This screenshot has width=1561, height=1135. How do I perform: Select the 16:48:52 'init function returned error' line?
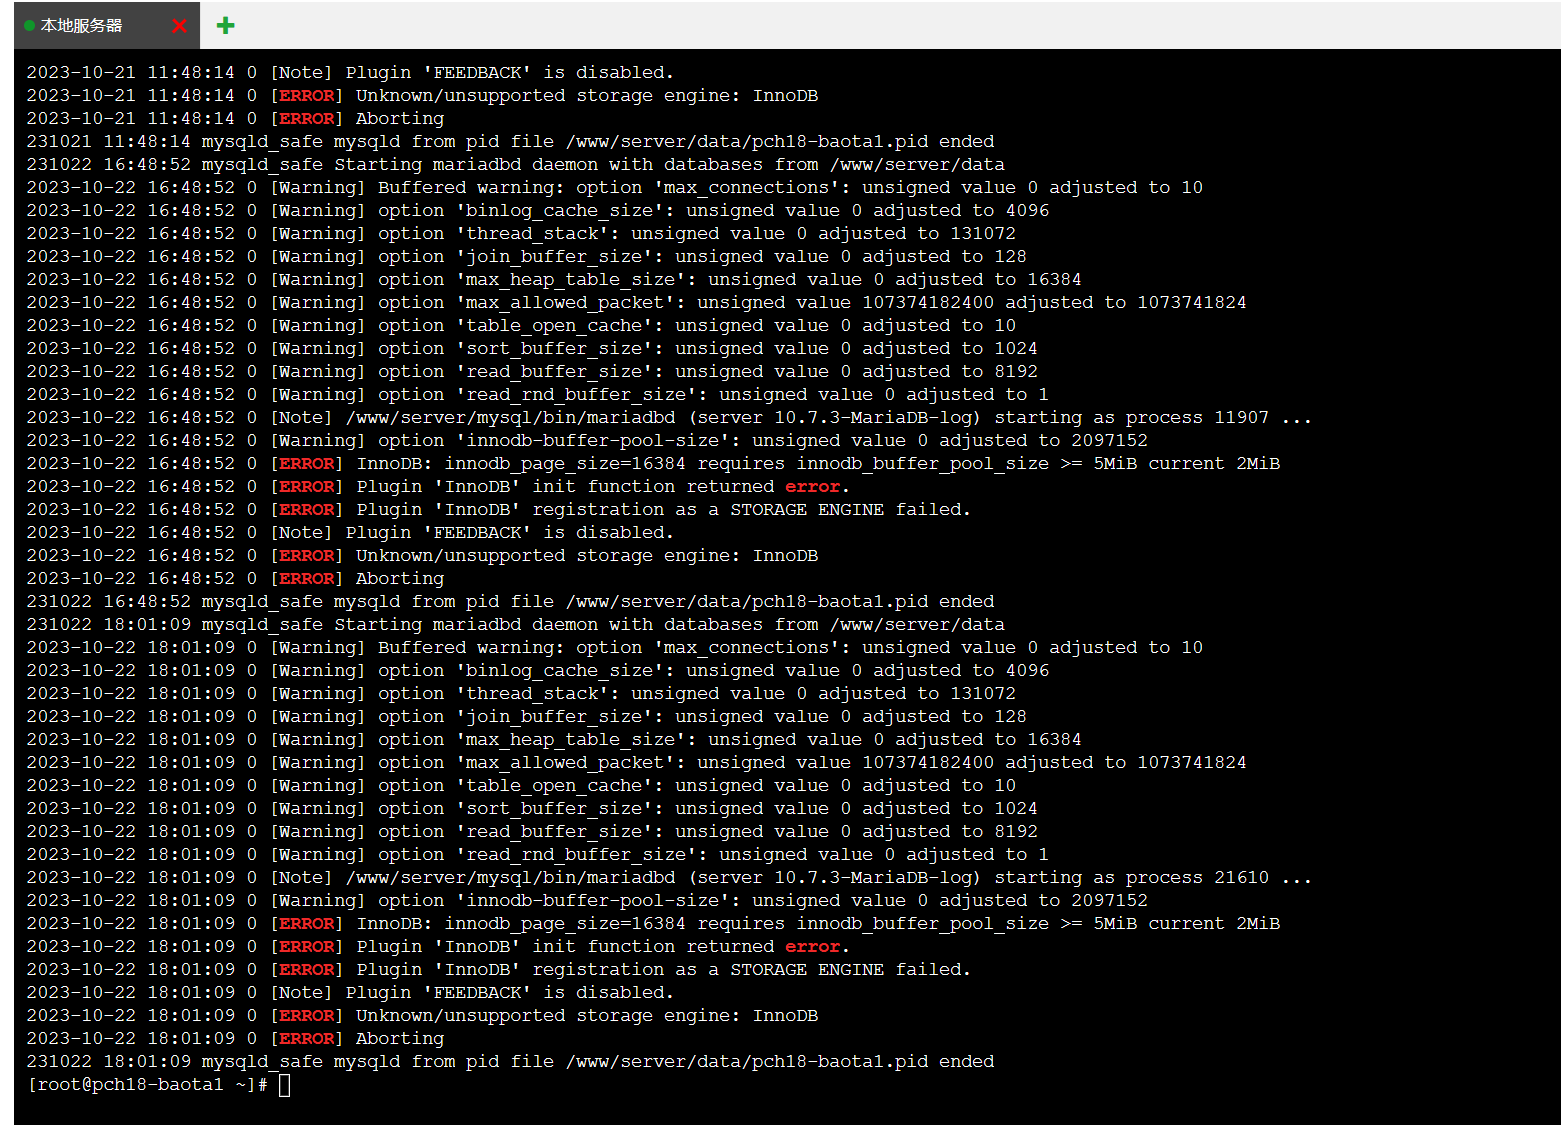point(438,487)
